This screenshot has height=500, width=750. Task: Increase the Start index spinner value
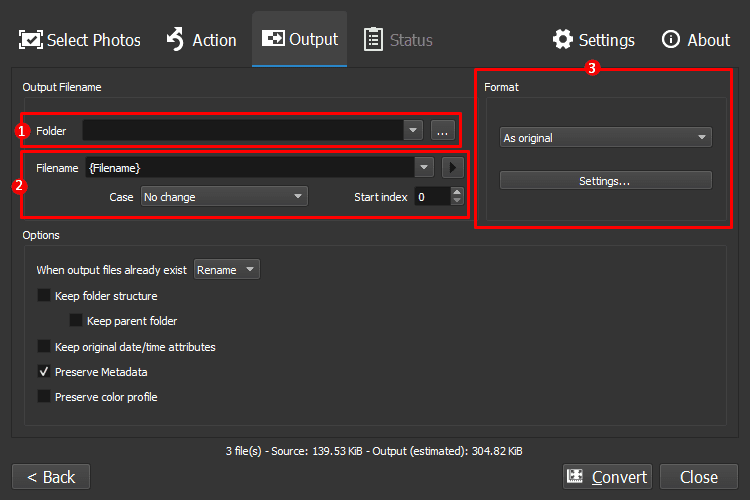(457, 191)
